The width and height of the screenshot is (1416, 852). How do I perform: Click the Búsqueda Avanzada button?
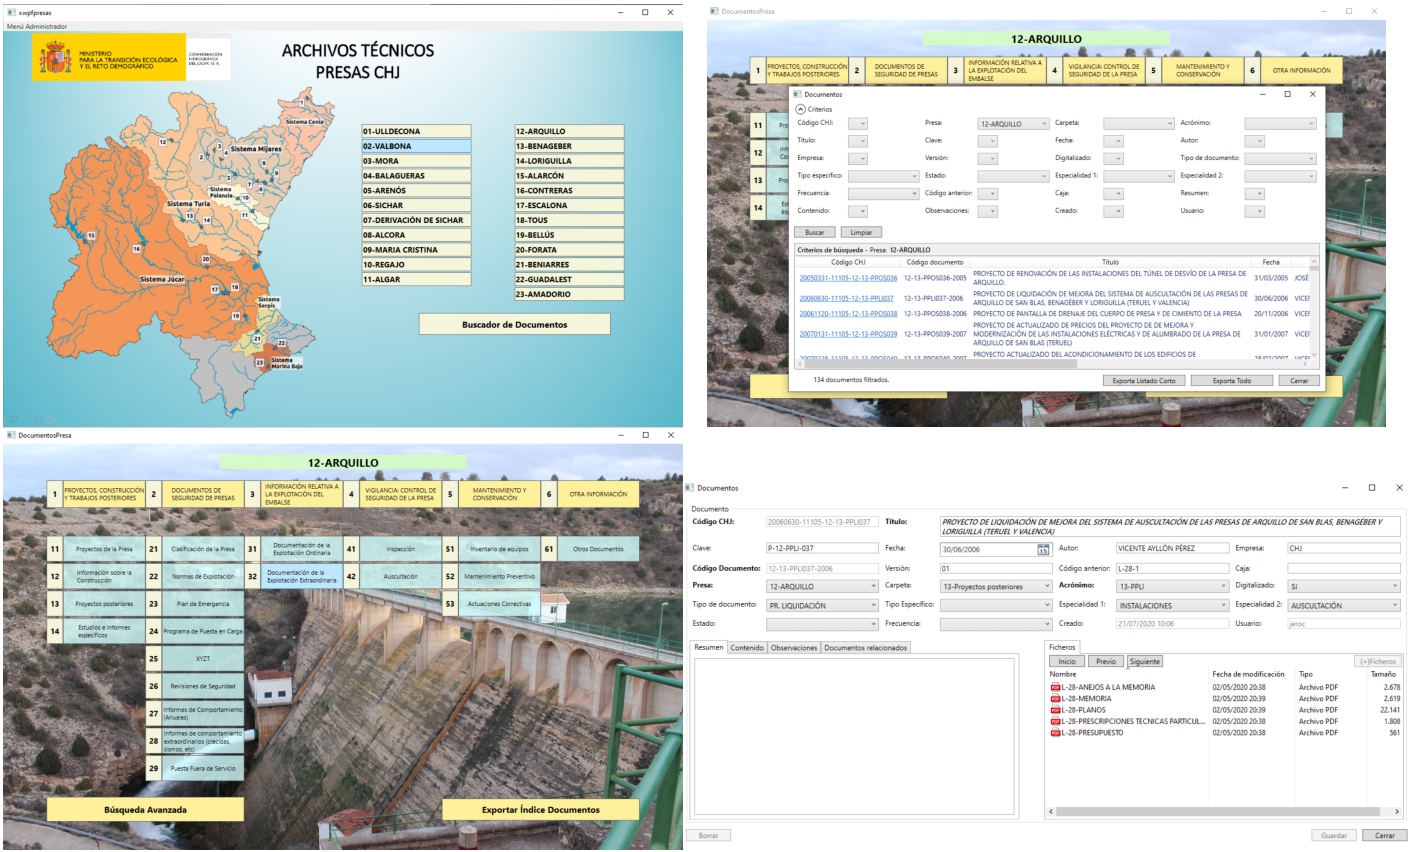click(x=145, y=810)
